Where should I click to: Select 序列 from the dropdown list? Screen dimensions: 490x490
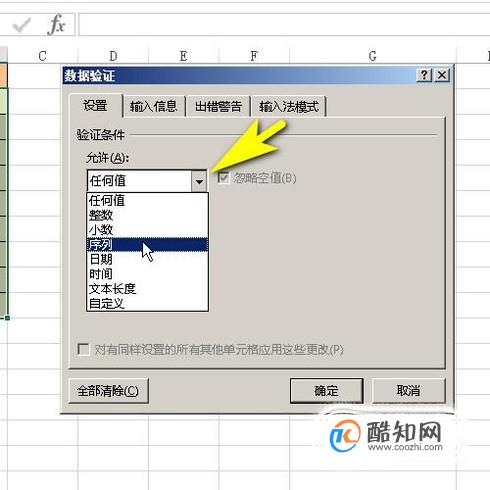tap(147, 244)
